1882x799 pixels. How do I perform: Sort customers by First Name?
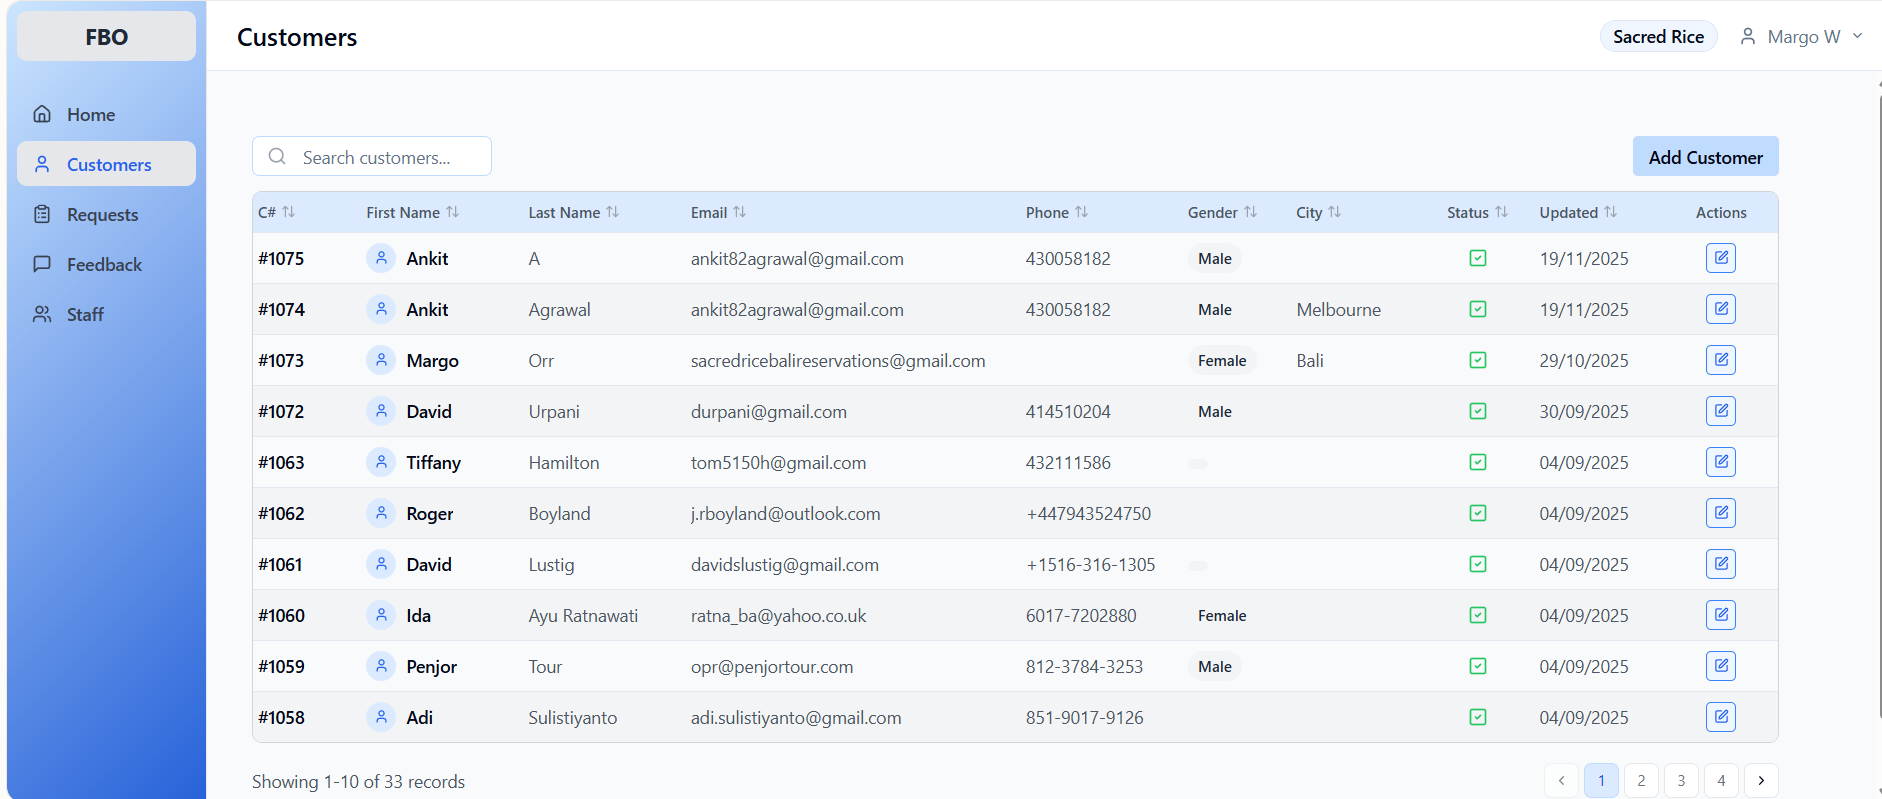pos(413,212)
